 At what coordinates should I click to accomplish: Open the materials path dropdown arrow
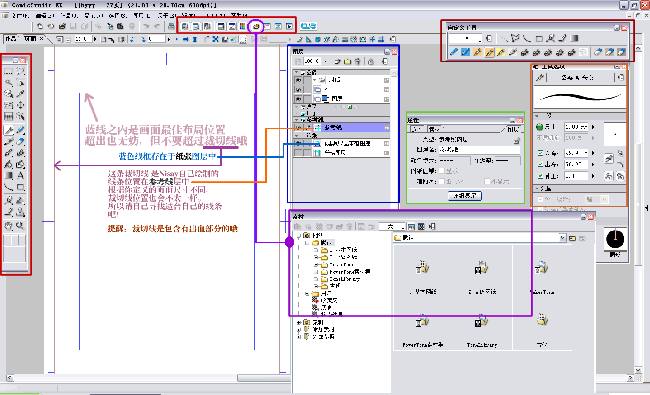click(563, 238)
